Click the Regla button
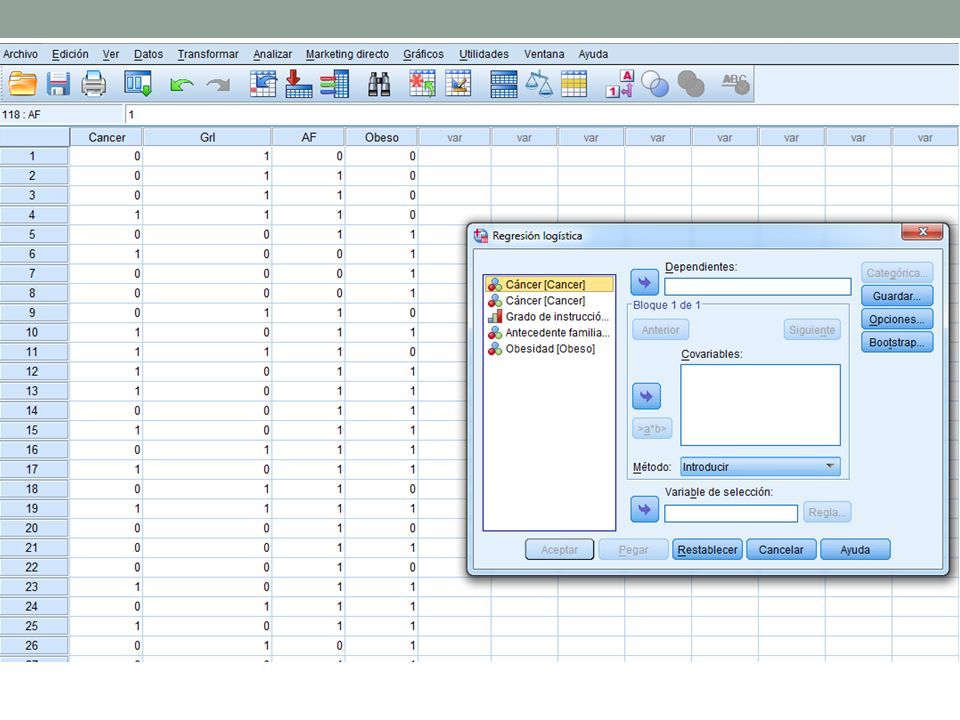The image size is (960, 720). pyautogui.click(x=827, y=512)
